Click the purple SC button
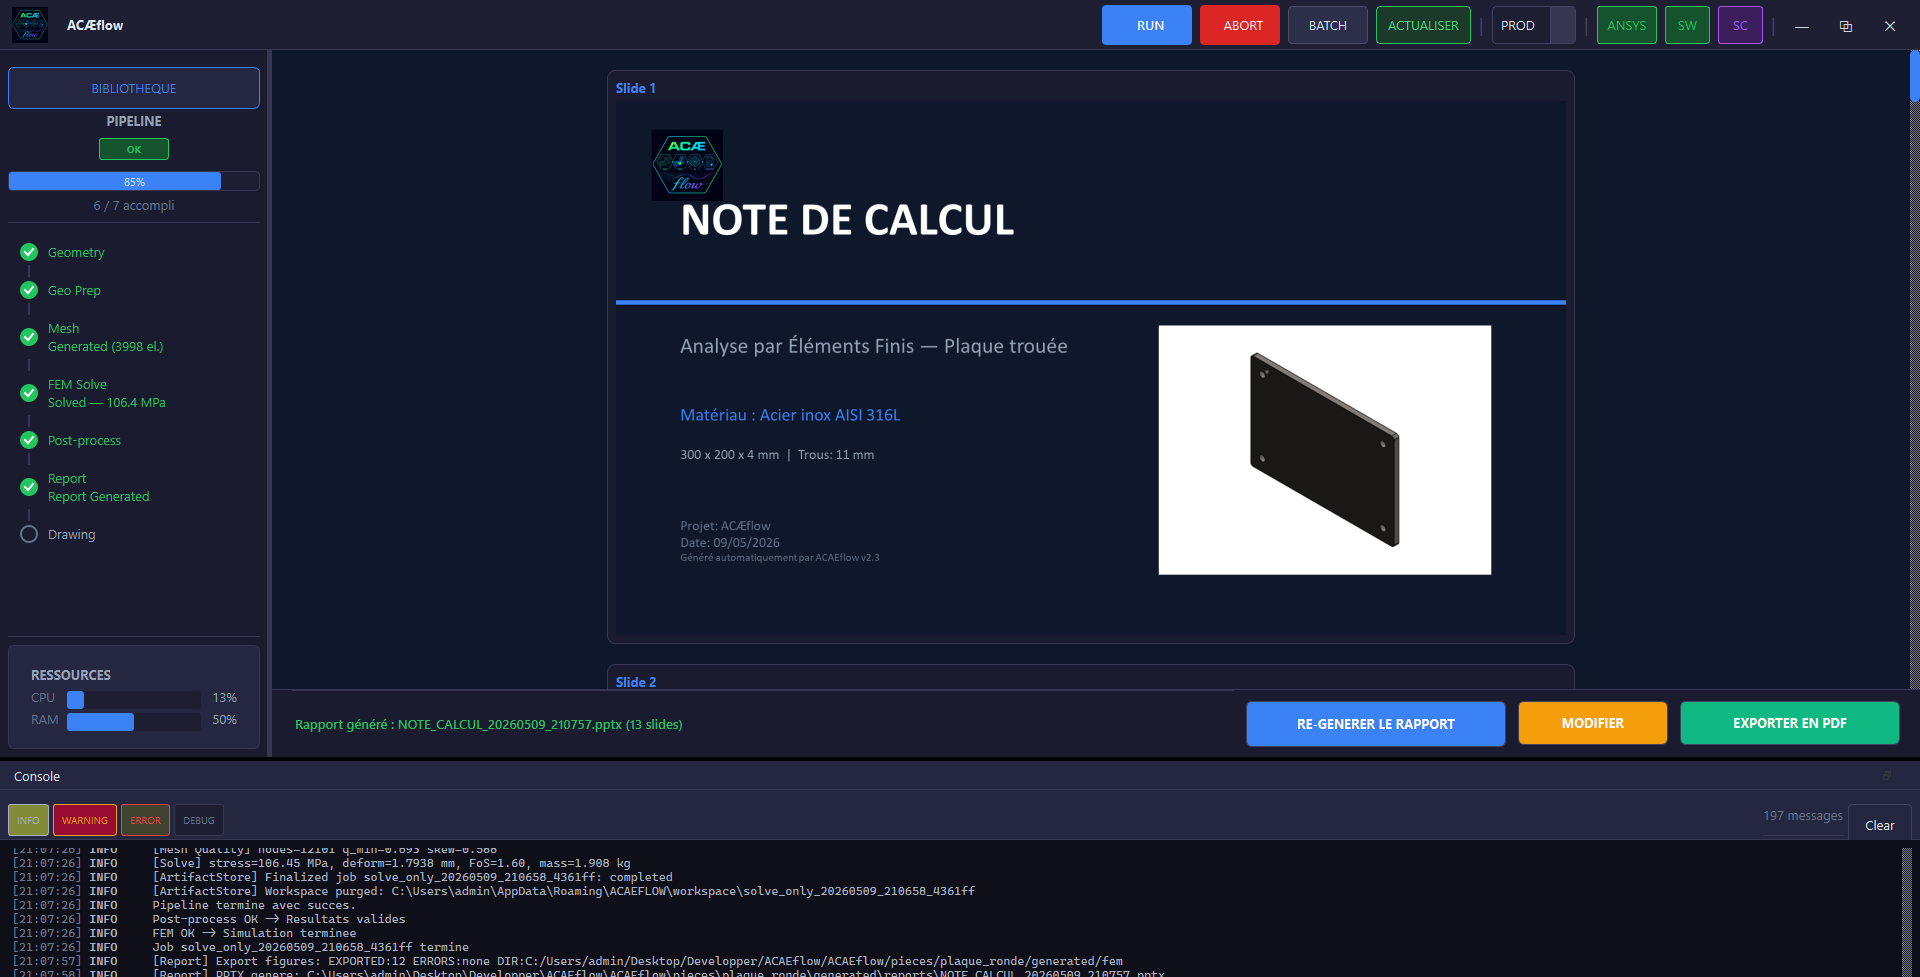 [x=1740, y=25]
